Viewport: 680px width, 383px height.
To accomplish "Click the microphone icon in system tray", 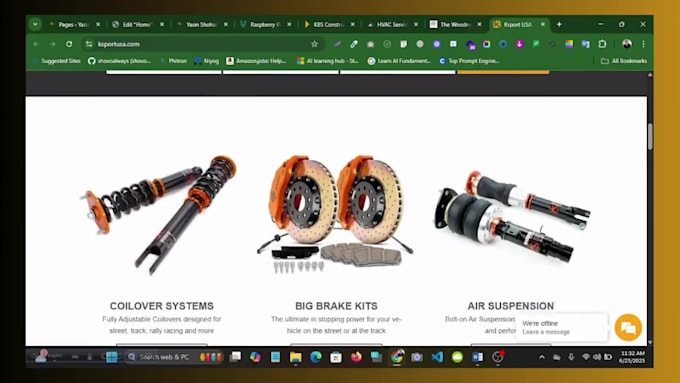I will point(571,357).
